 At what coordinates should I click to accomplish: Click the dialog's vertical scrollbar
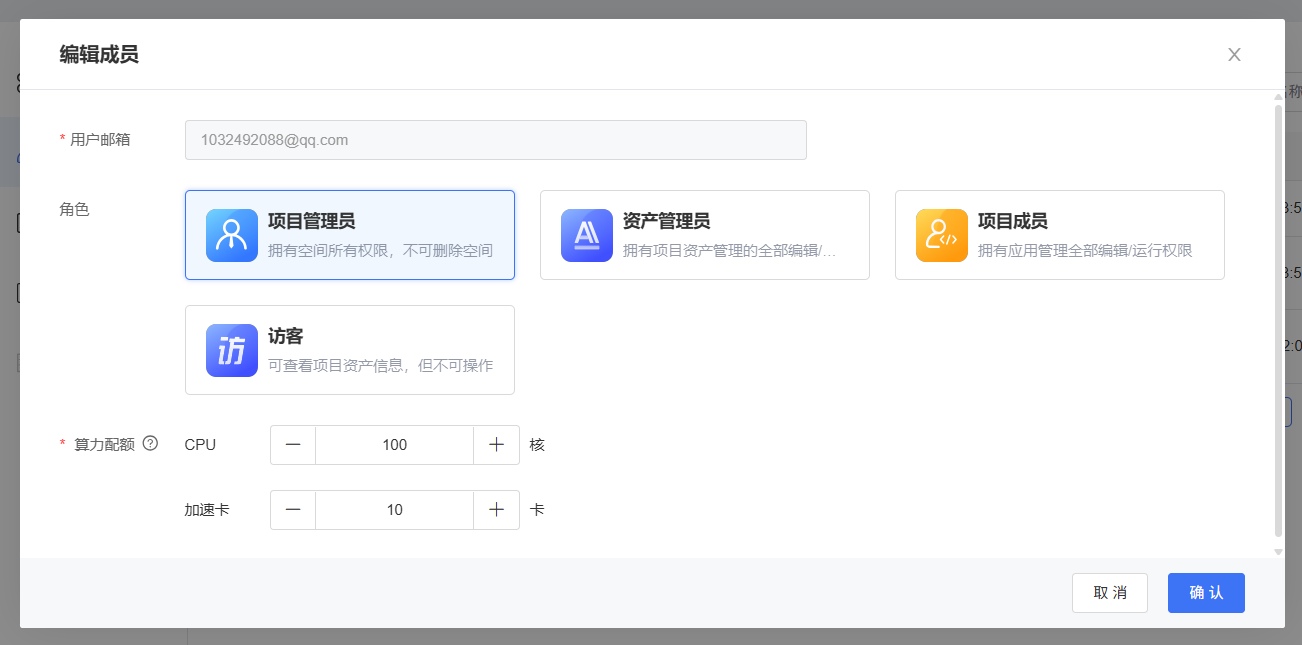click(x=1278, y=320)
